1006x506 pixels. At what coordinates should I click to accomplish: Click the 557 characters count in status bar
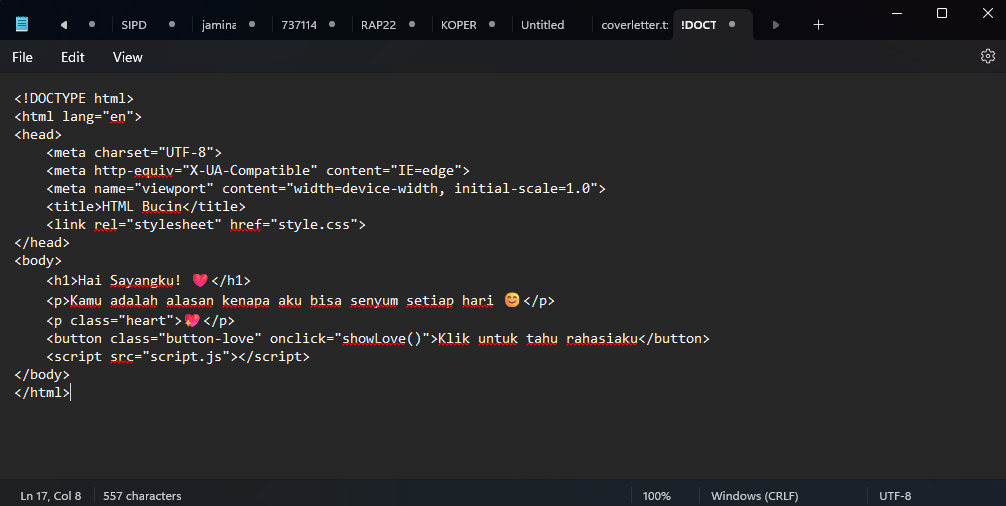pos(142,496)
